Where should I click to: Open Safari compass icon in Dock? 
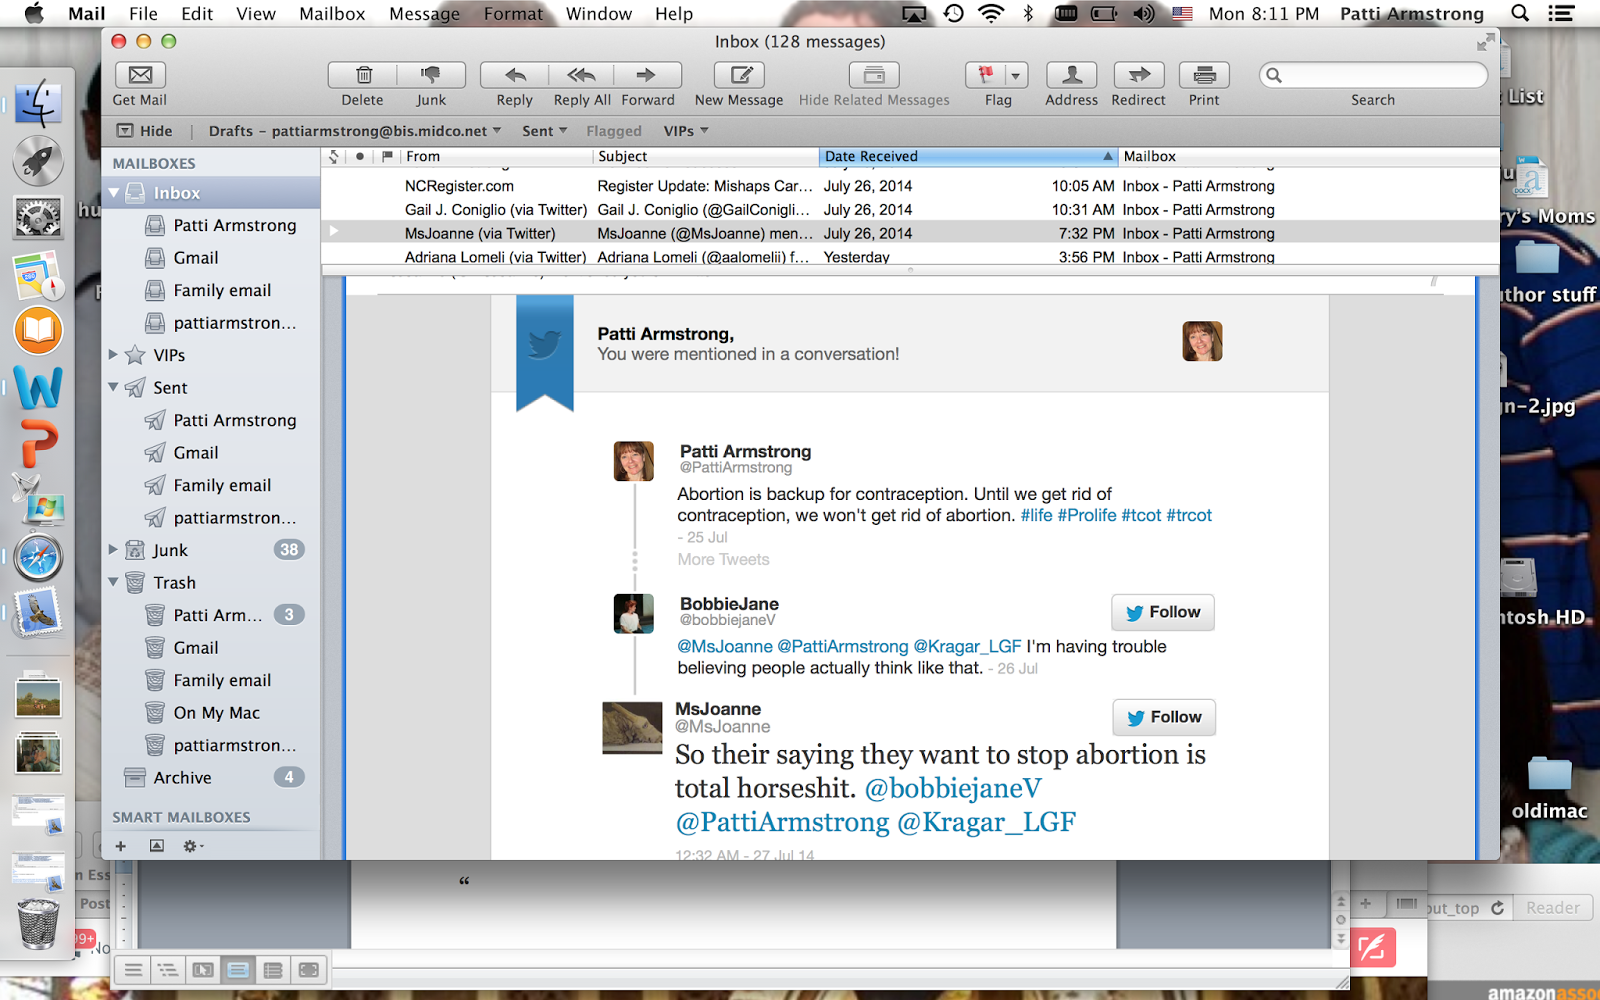click(38, 557)
